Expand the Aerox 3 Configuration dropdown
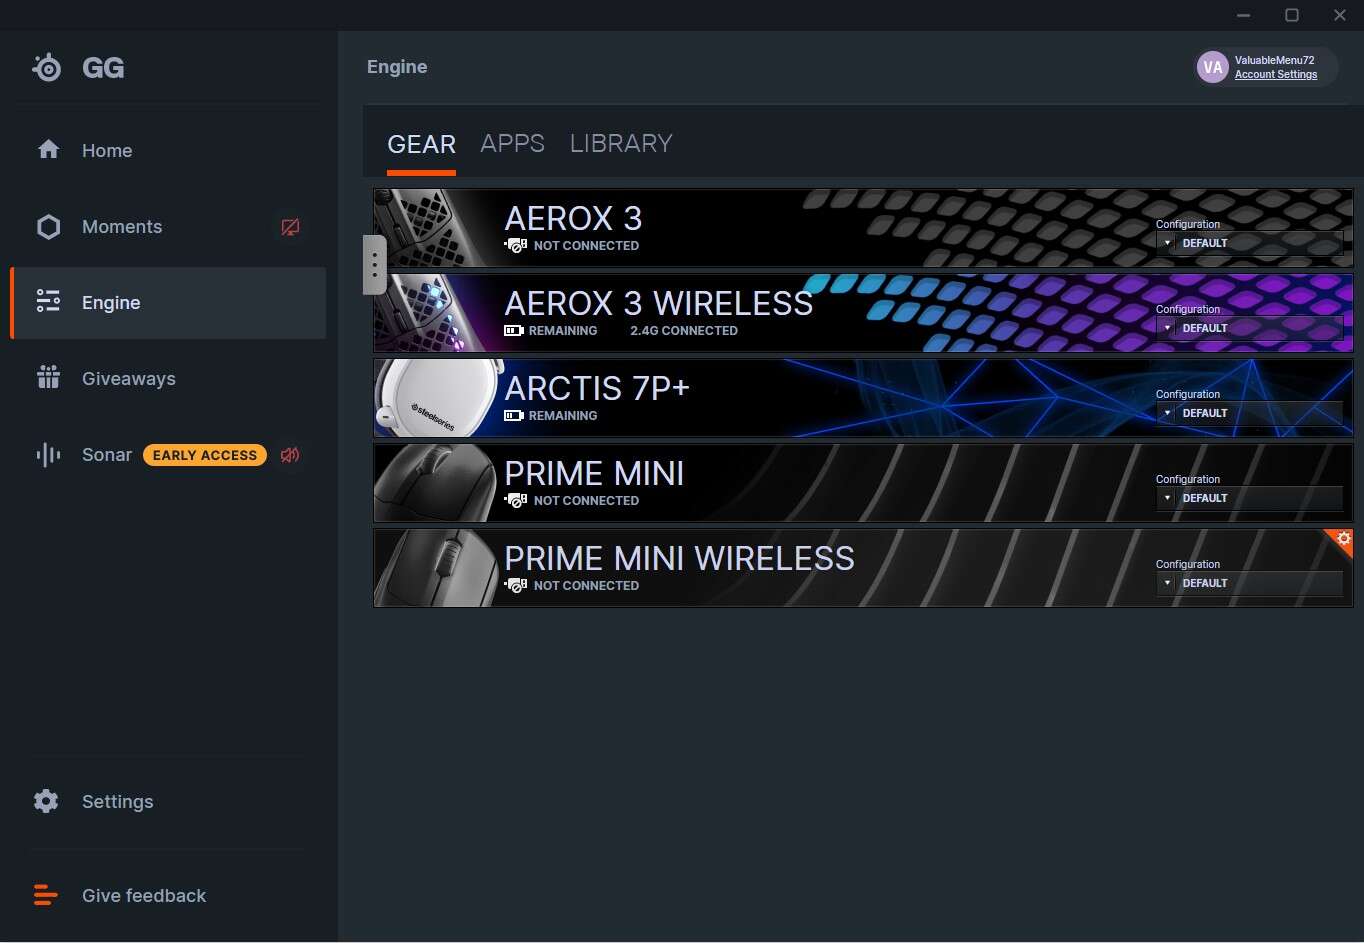Screen dimensions: 1364x943 point(1249,243)
